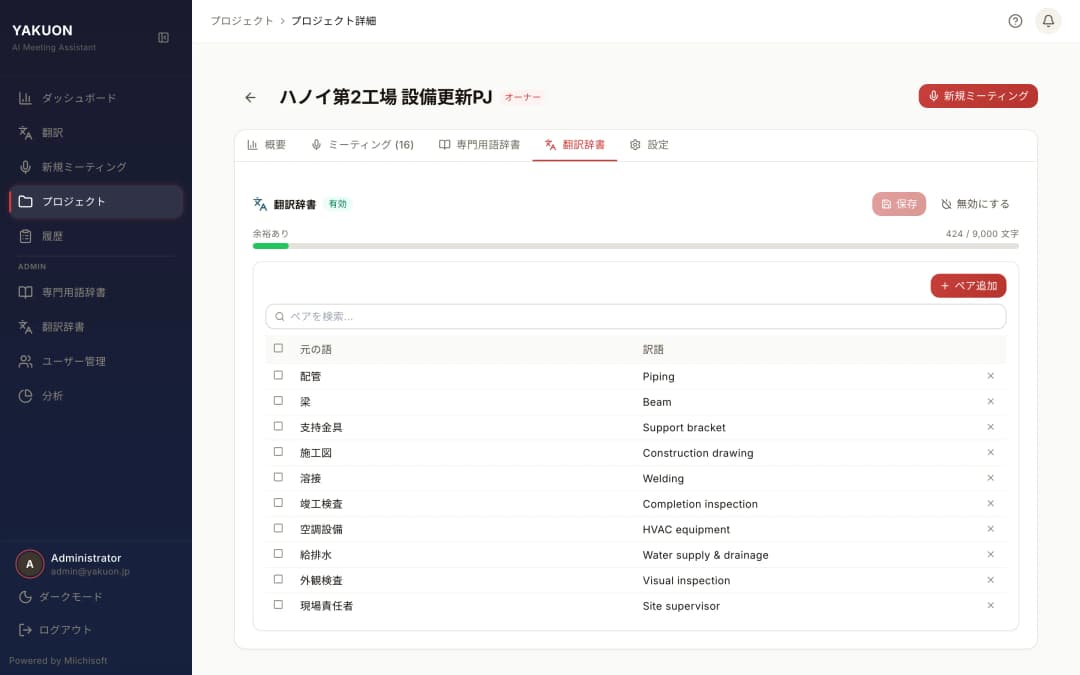Viewport: 1080px width, 675px height.
Task: Click 無効にする button
Action: (x=975, y=204)
